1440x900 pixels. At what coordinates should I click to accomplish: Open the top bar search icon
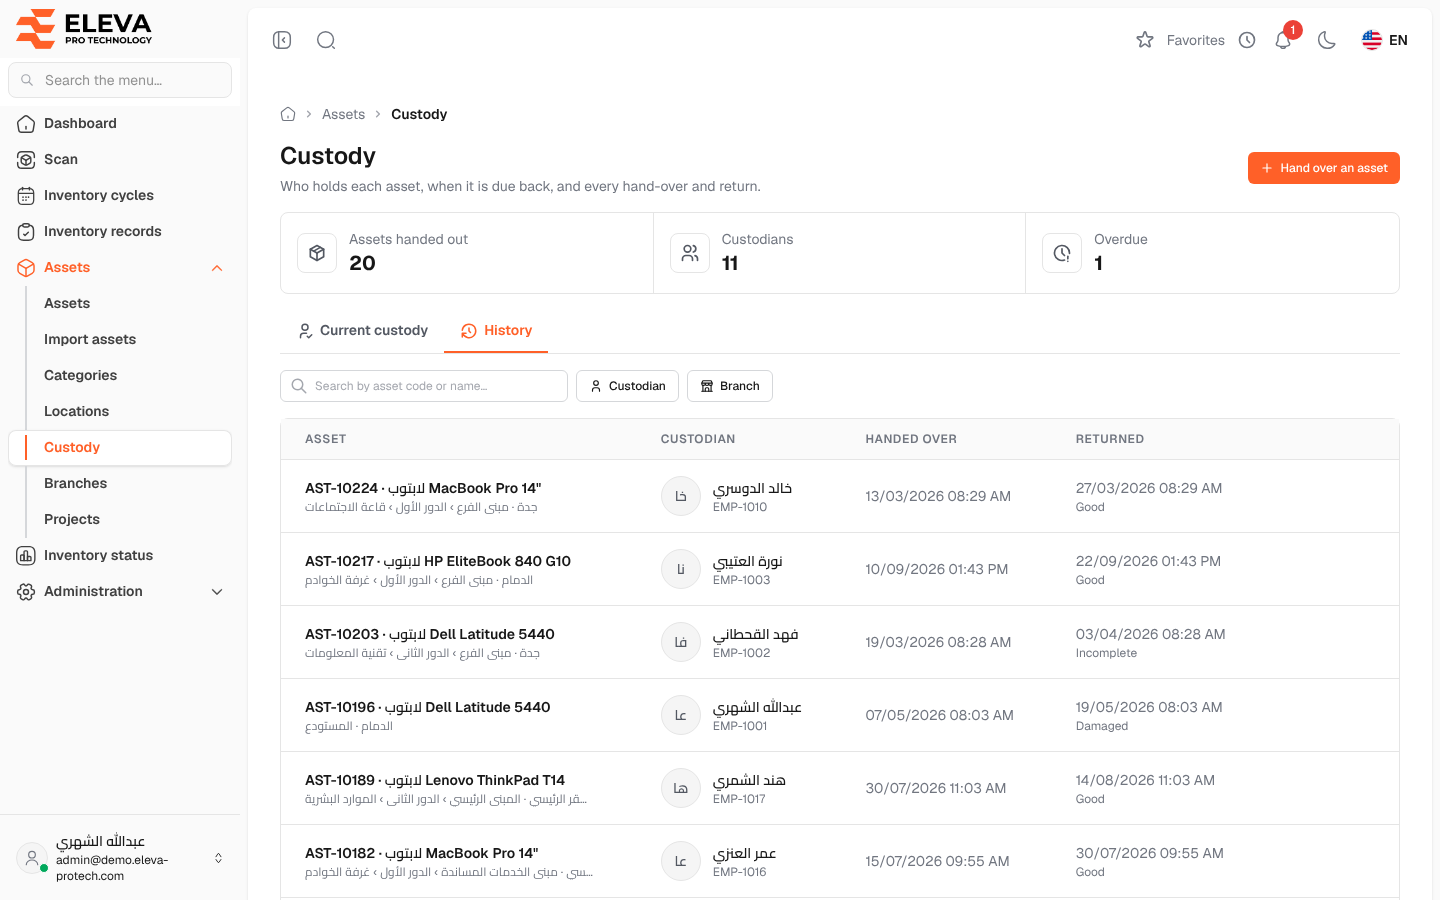point(326,40)
